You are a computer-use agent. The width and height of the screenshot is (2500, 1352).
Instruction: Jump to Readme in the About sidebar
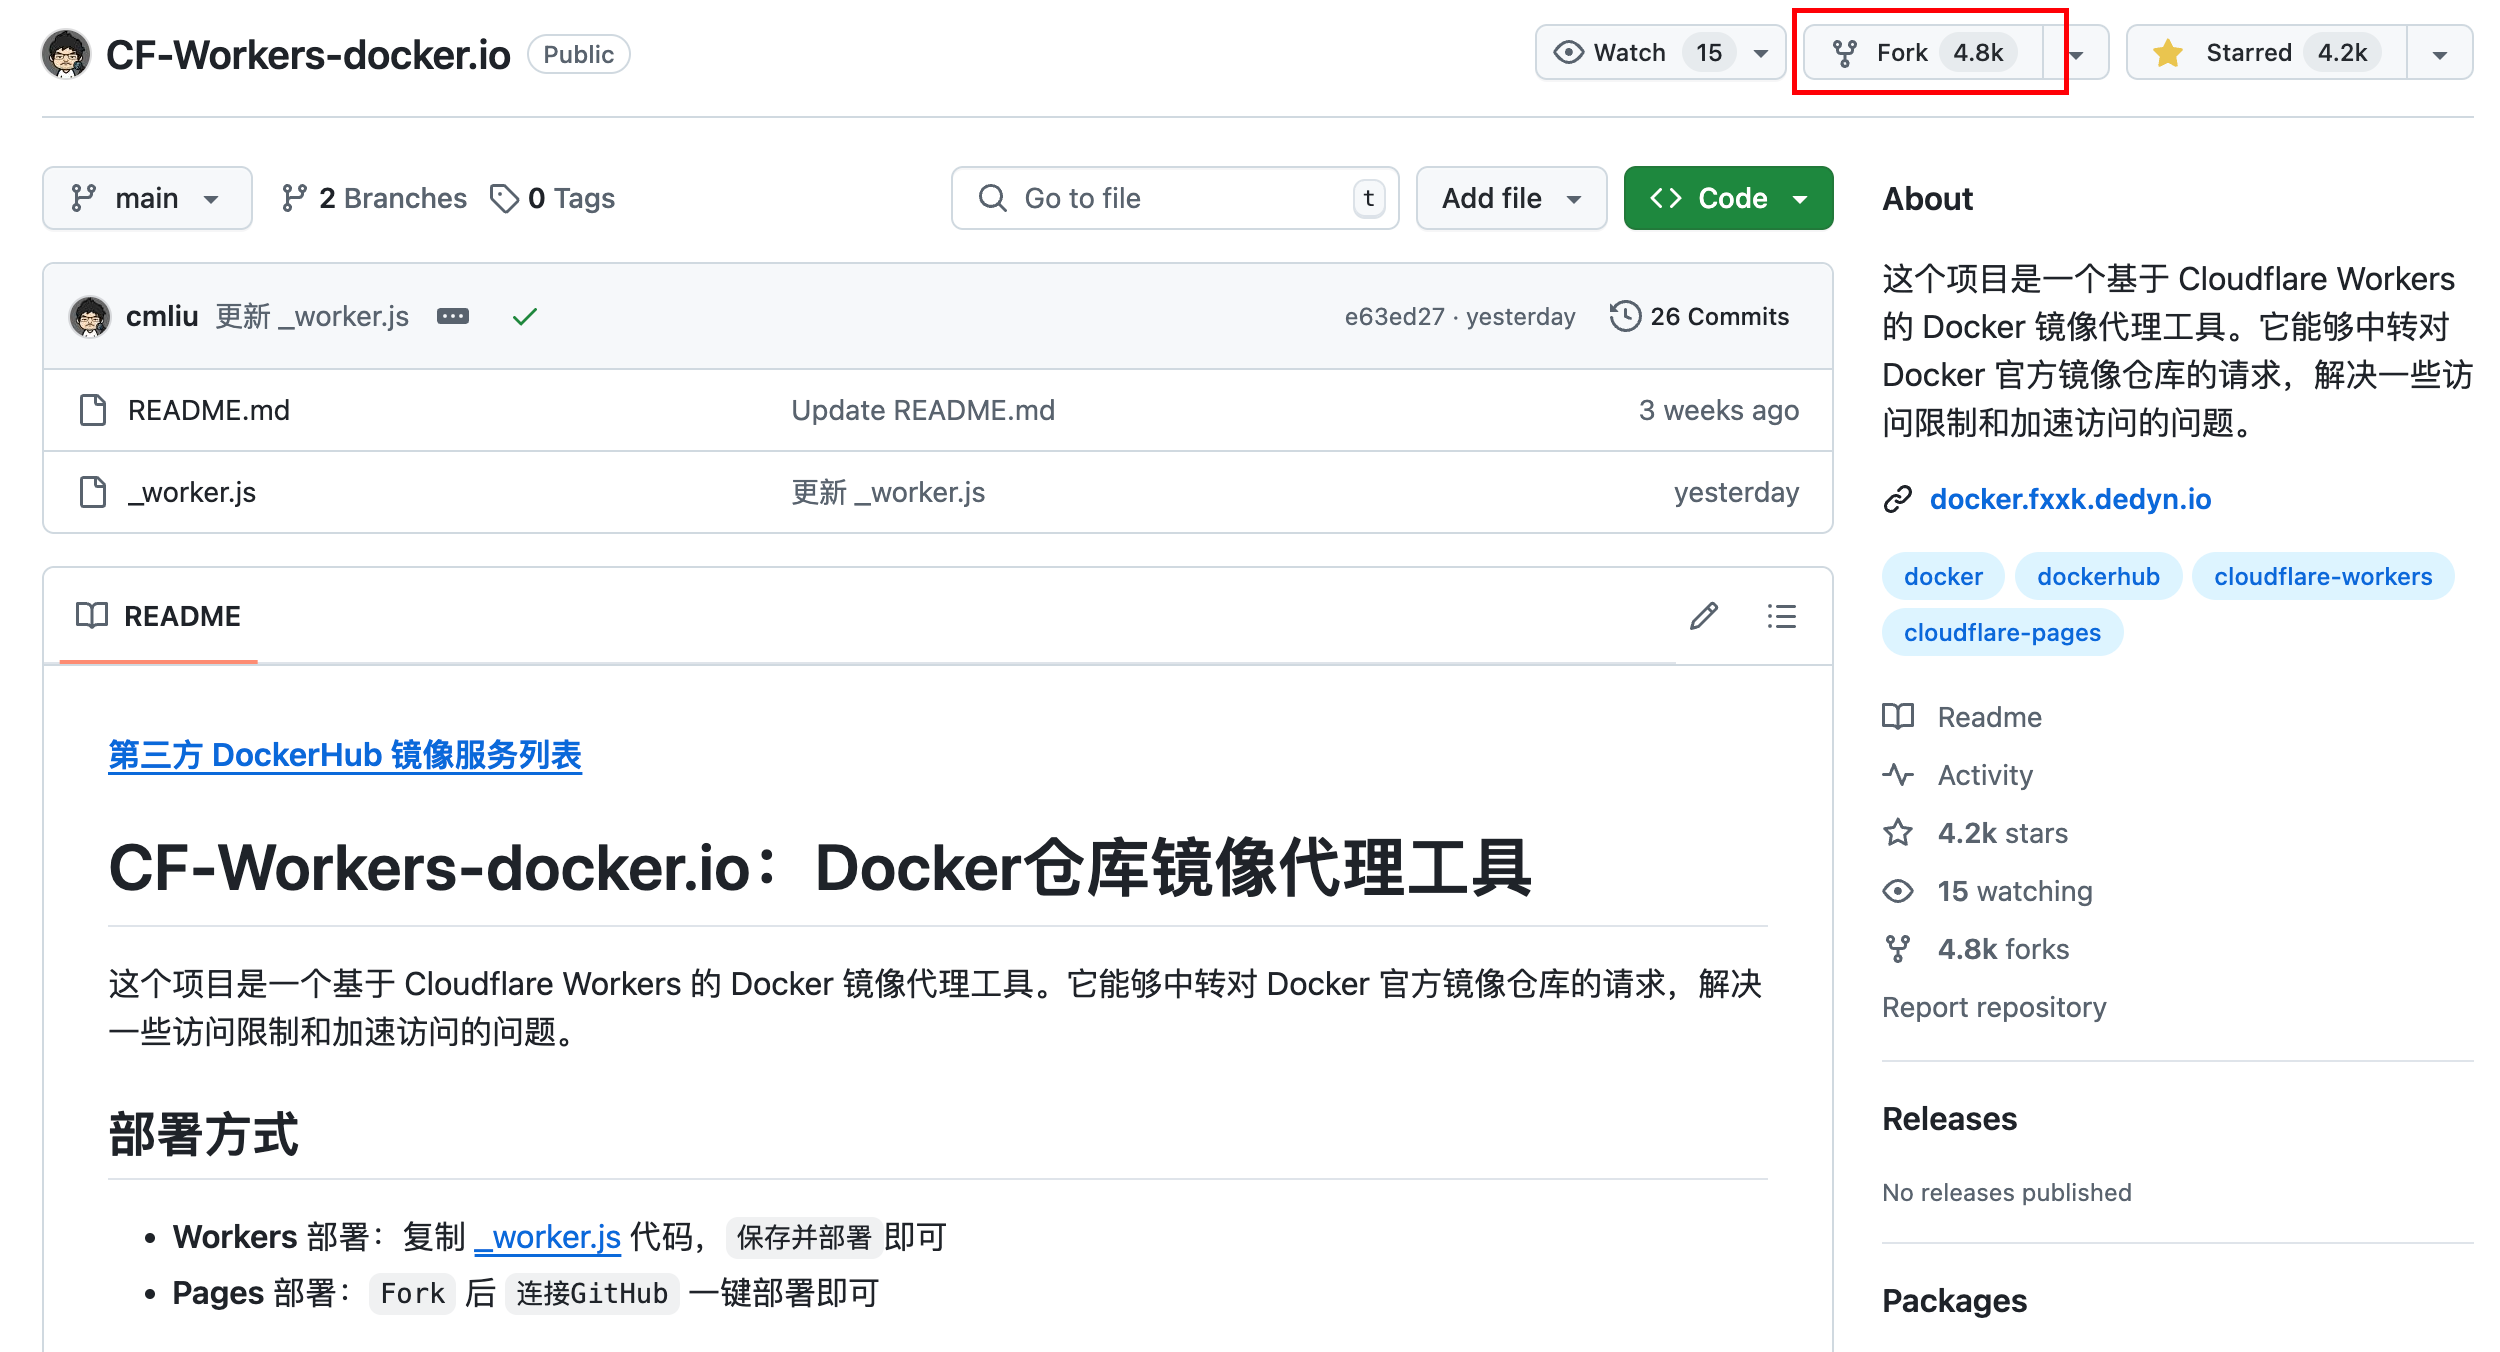click(1989, 717)
